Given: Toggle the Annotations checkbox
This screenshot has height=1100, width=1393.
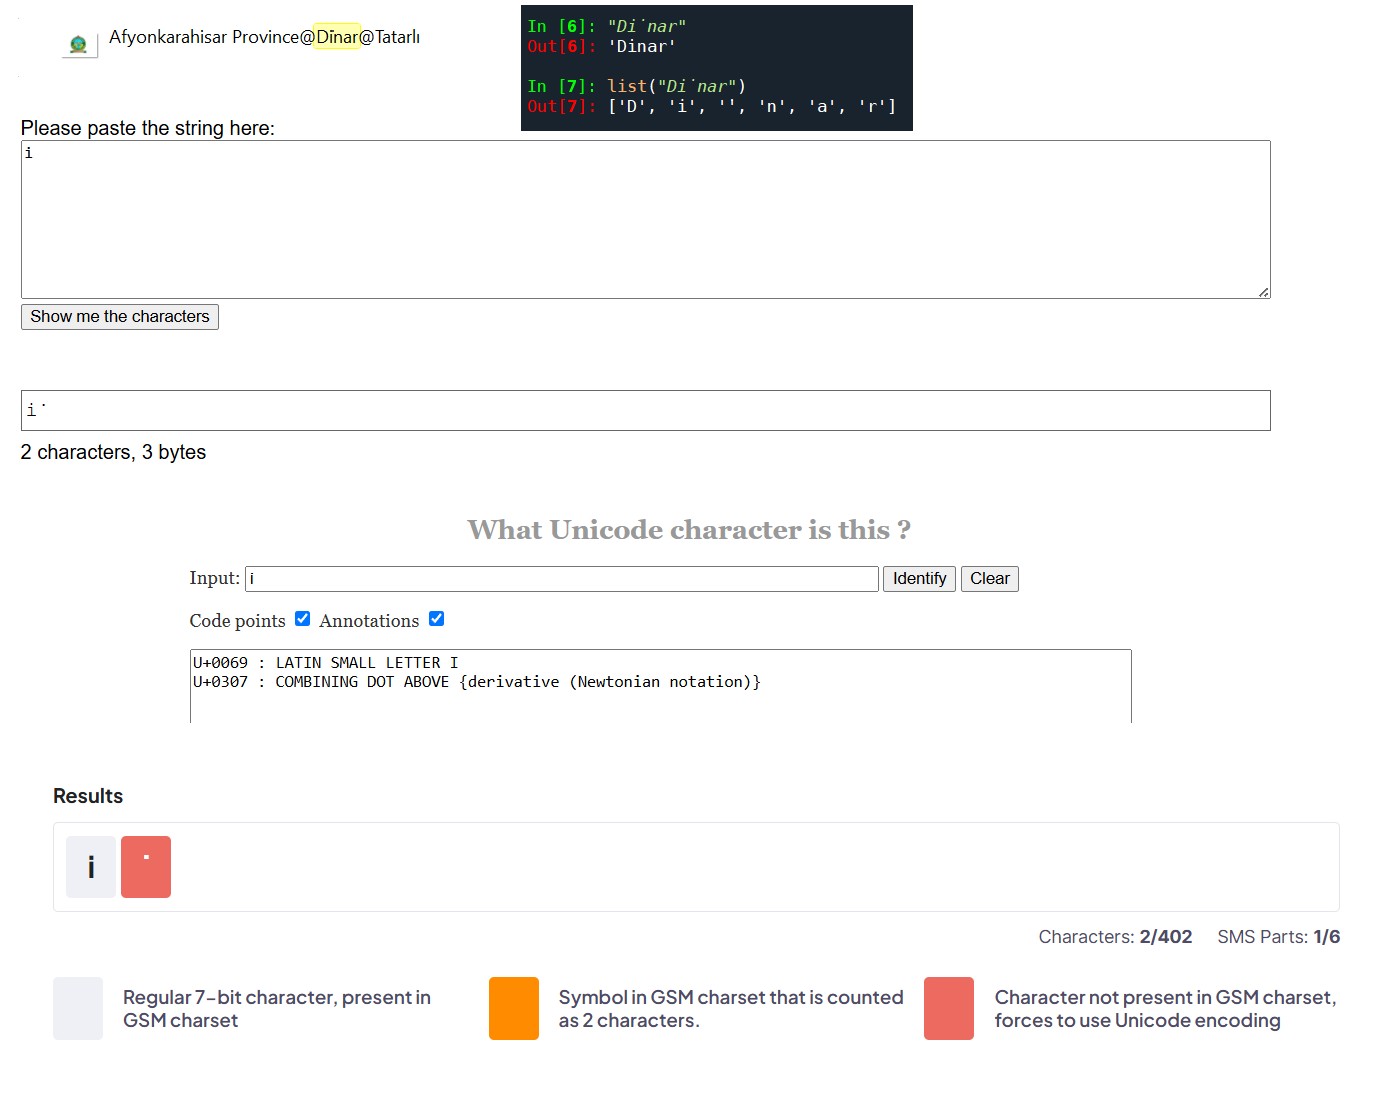Looking at the screenshot, I should pos(437,619).
